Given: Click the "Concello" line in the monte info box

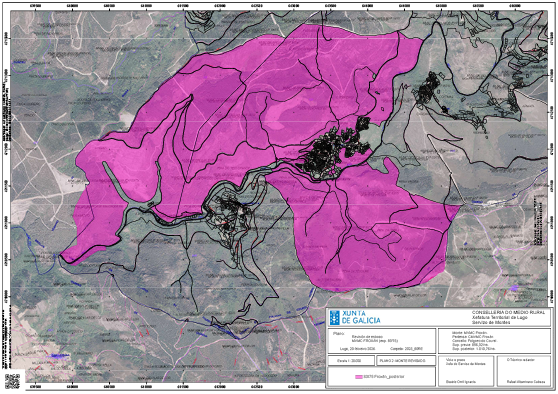Looking at the screenshot, I should (474, 341).
